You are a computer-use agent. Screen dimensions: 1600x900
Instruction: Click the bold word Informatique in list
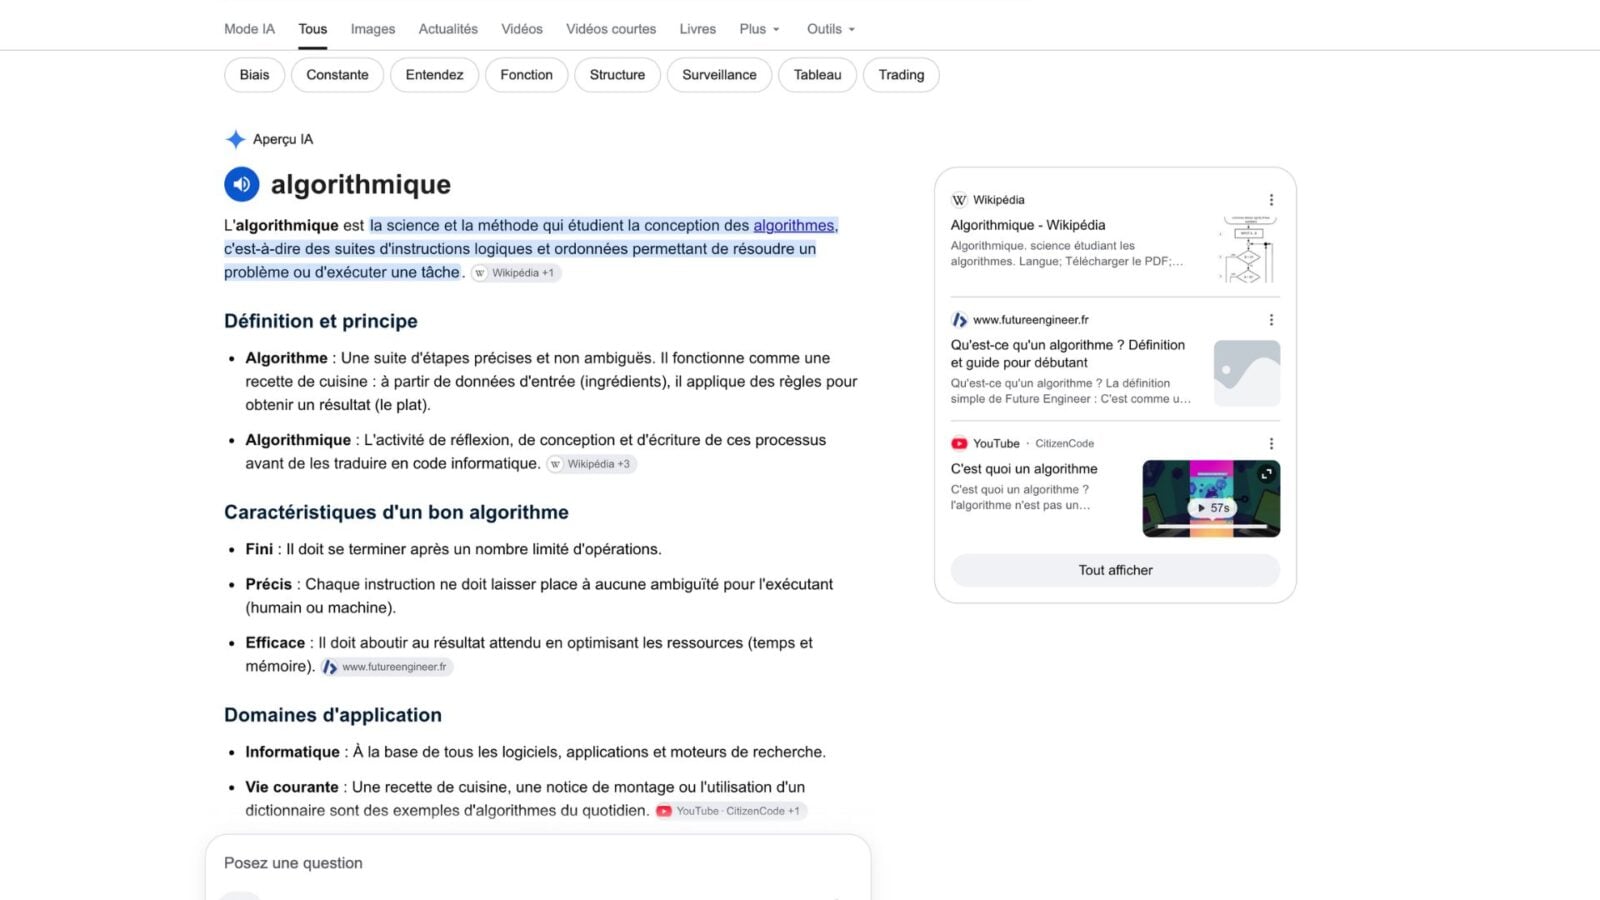pos(292,752)
